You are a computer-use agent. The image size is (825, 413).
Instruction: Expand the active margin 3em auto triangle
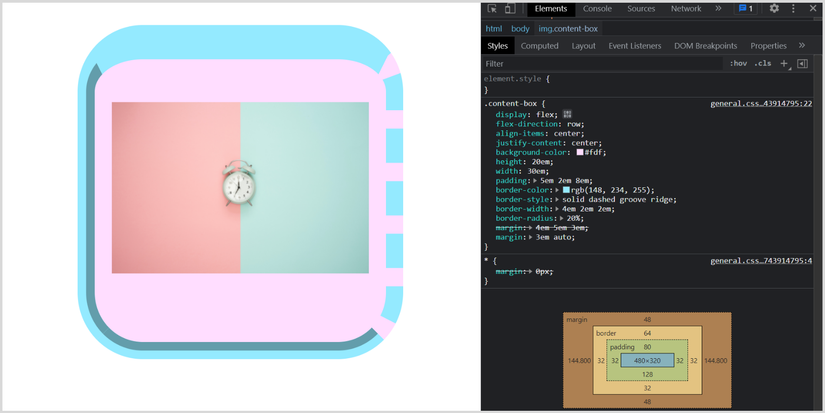click(x=531, y=238)
